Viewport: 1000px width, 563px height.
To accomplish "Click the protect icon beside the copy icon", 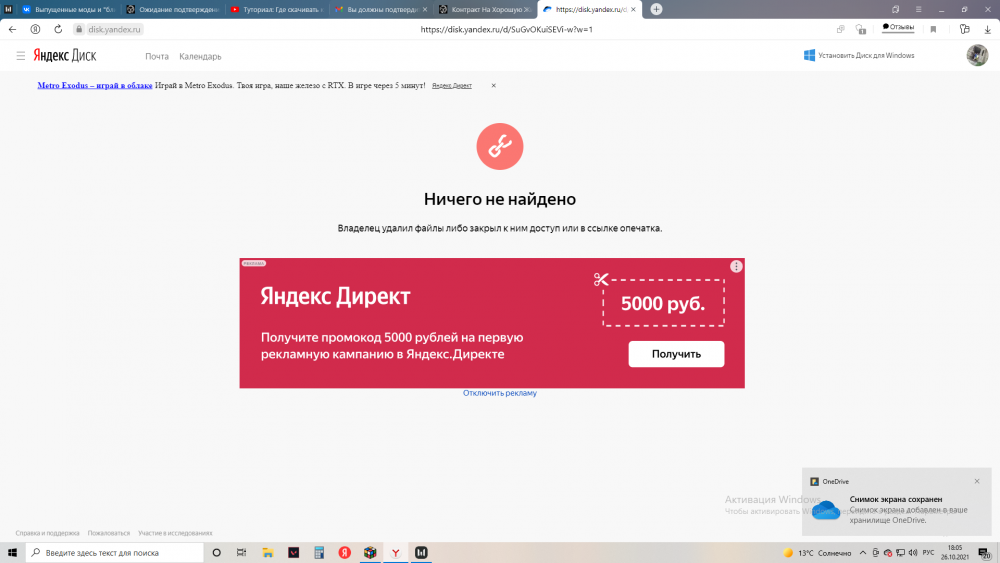I will pos(861,29).
